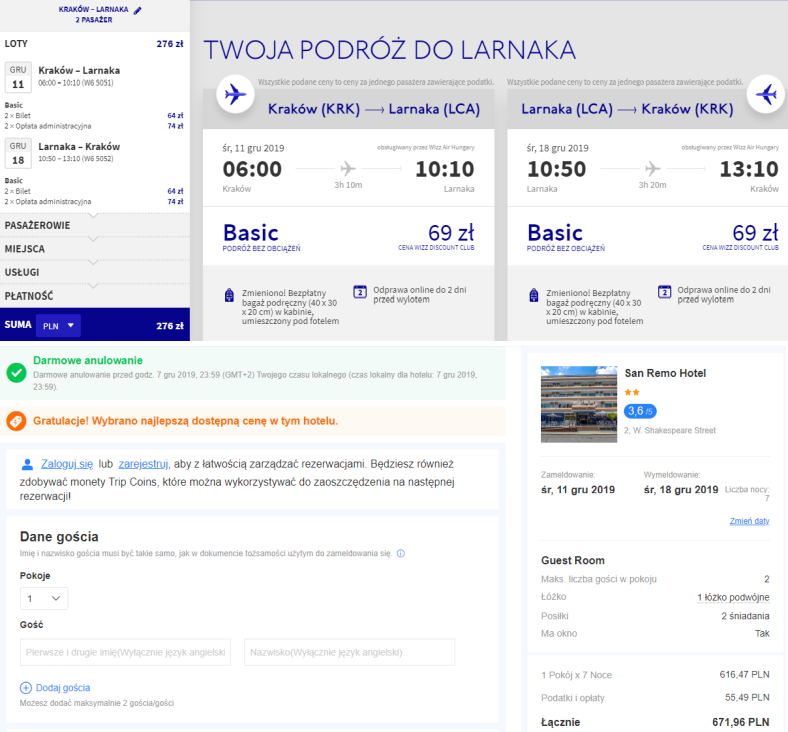788x732 pixels.
Task: Click the Kraków – Larnaka sidebar flight
Action: pos(79,71)
